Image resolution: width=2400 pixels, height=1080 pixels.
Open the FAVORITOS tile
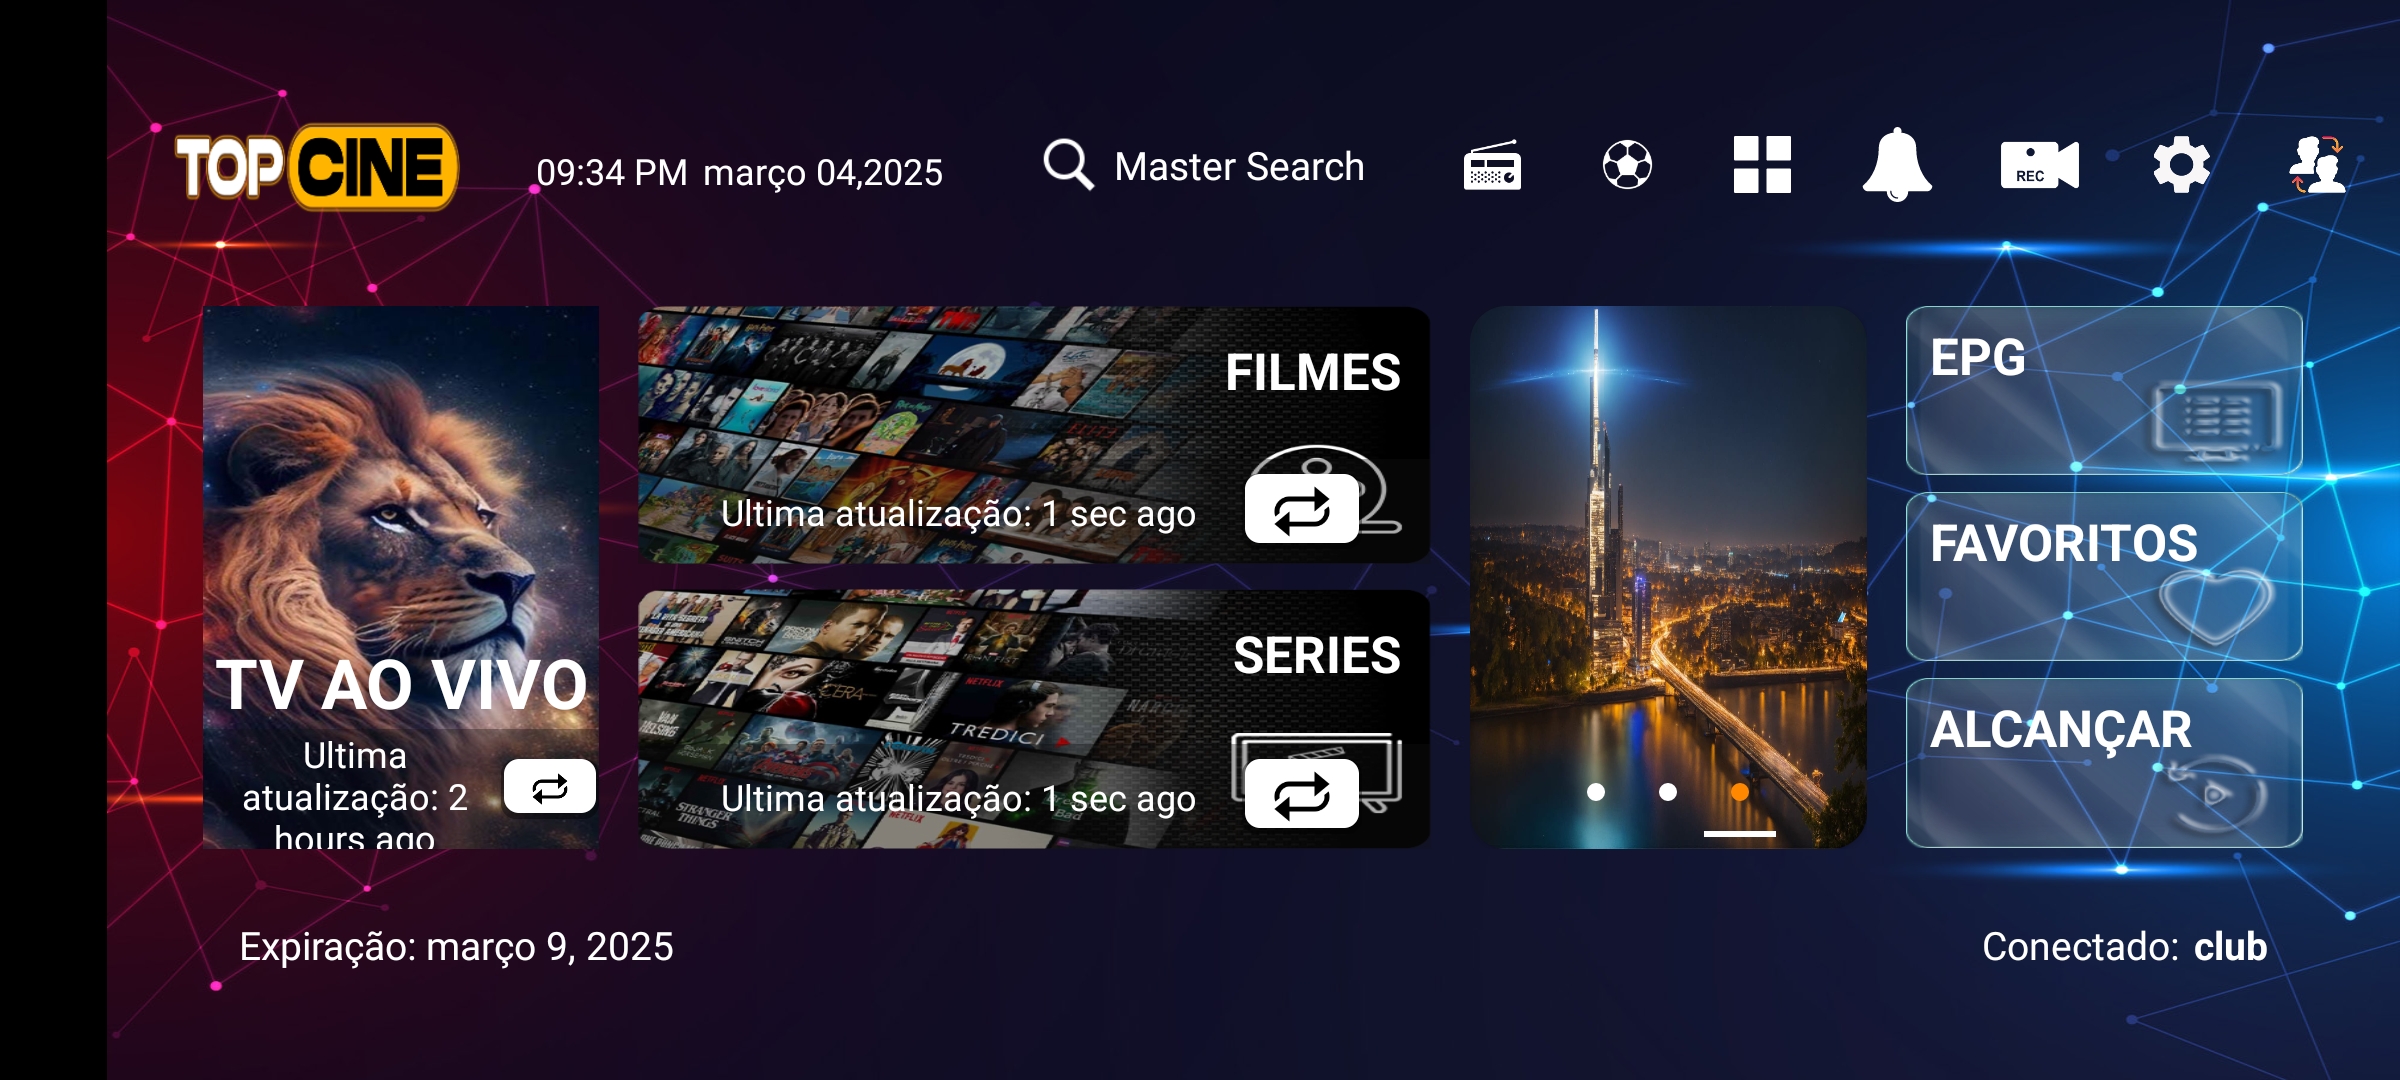pyautogui.click(x=2104, y=576)
